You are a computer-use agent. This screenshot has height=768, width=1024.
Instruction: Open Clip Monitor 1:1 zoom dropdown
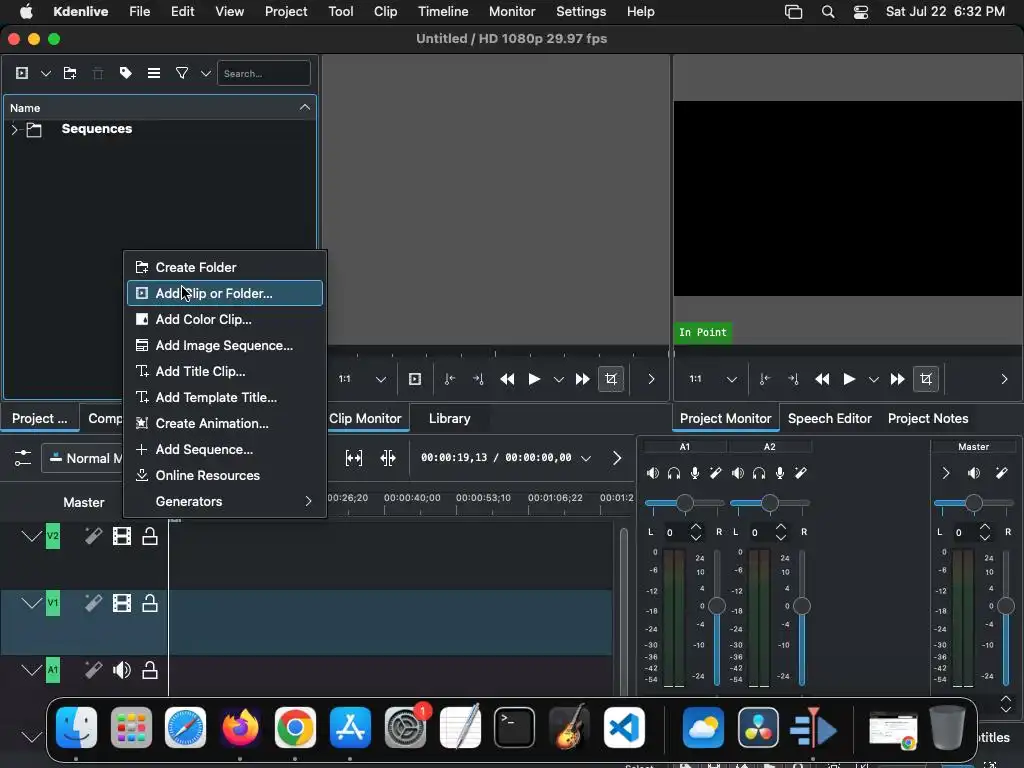pos(381,379)
